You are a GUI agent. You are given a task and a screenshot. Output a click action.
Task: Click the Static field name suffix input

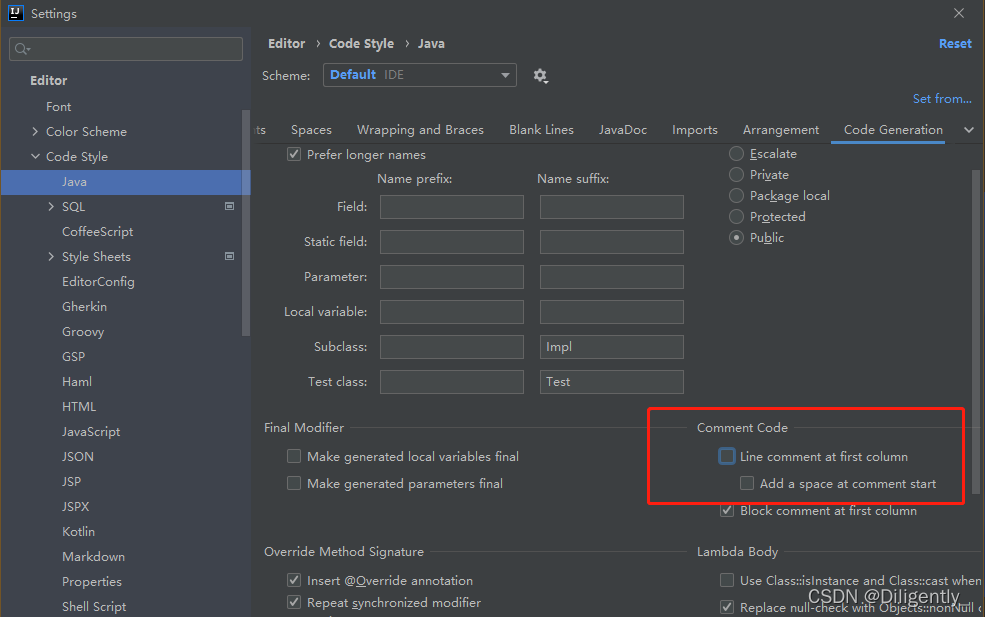coord(611,242)
